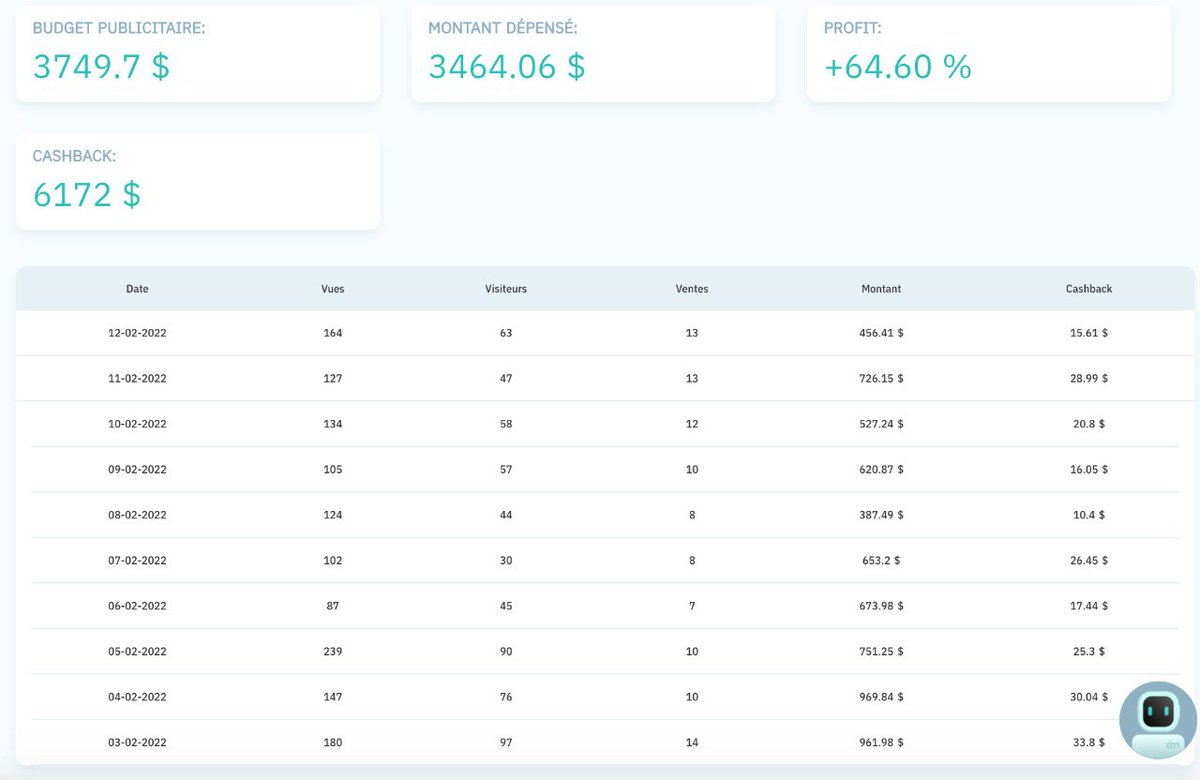Click the cashback total 6172 $
This screenshot has width=1200, height=780.
(87, 194)
